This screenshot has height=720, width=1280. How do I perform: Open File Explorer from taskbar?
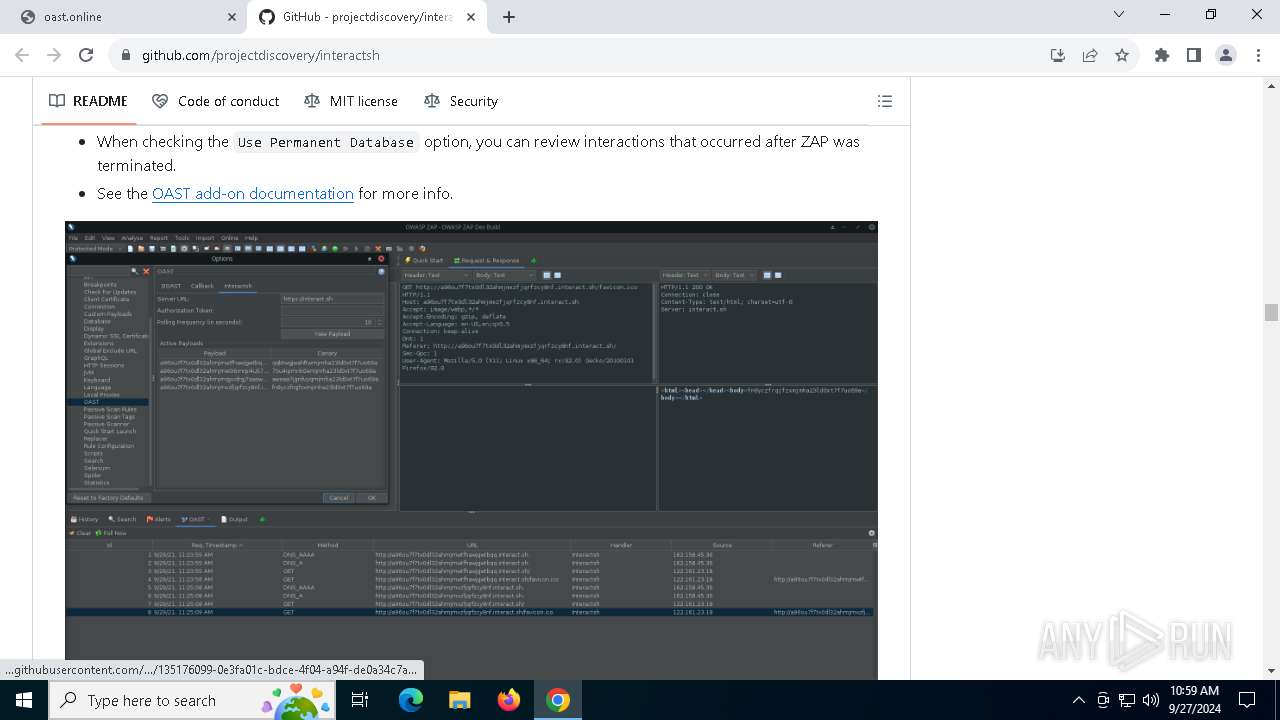tap(459, 700)
